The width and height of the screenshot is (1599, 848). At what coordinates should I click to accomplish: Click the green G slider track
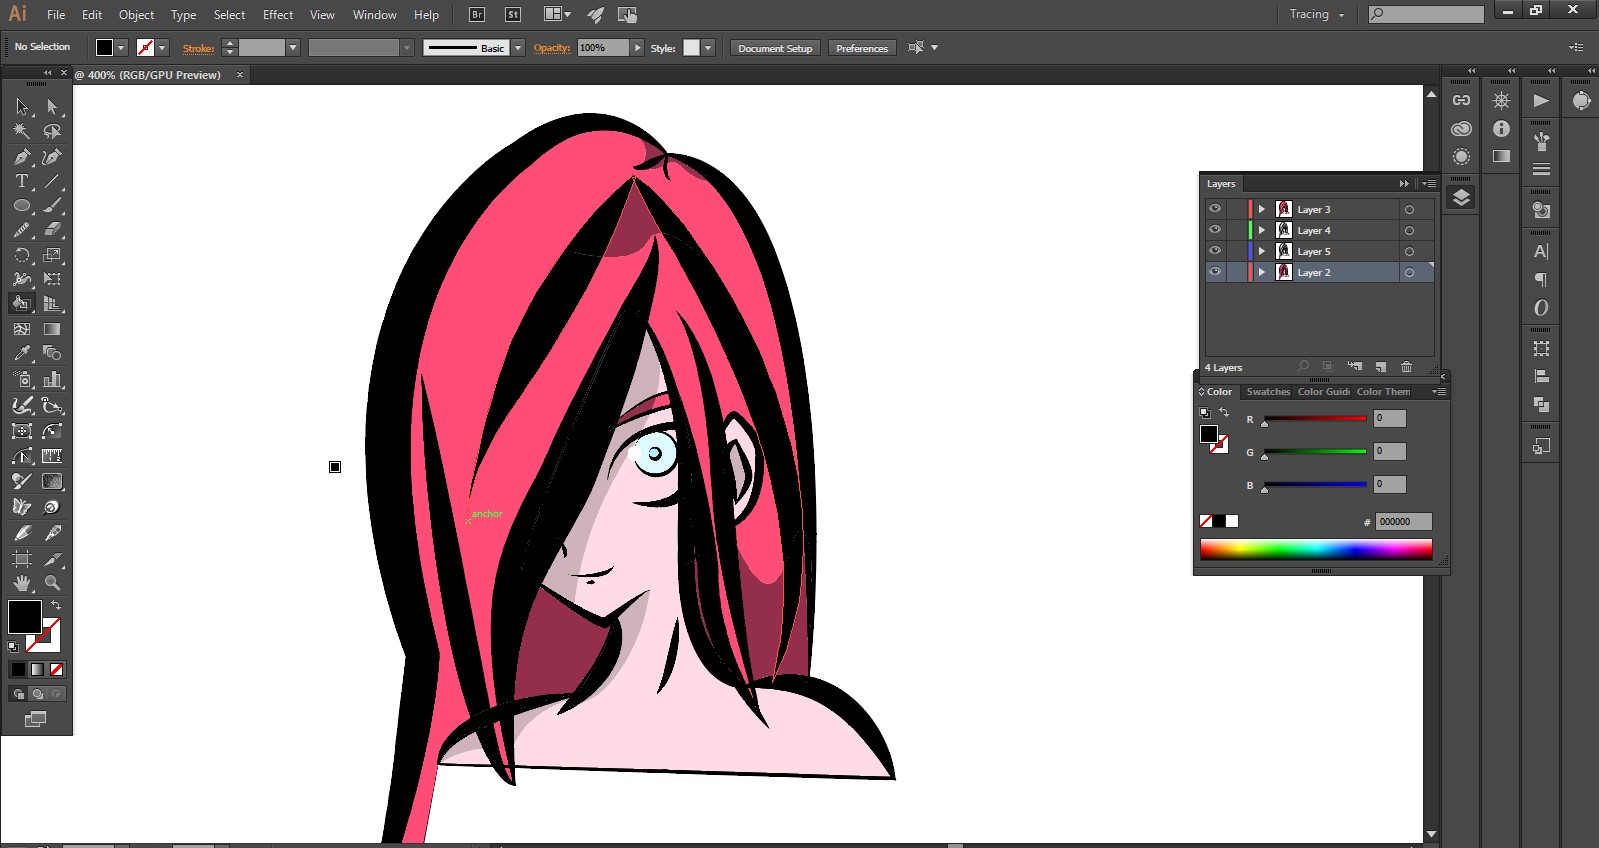click(1315, 452)
